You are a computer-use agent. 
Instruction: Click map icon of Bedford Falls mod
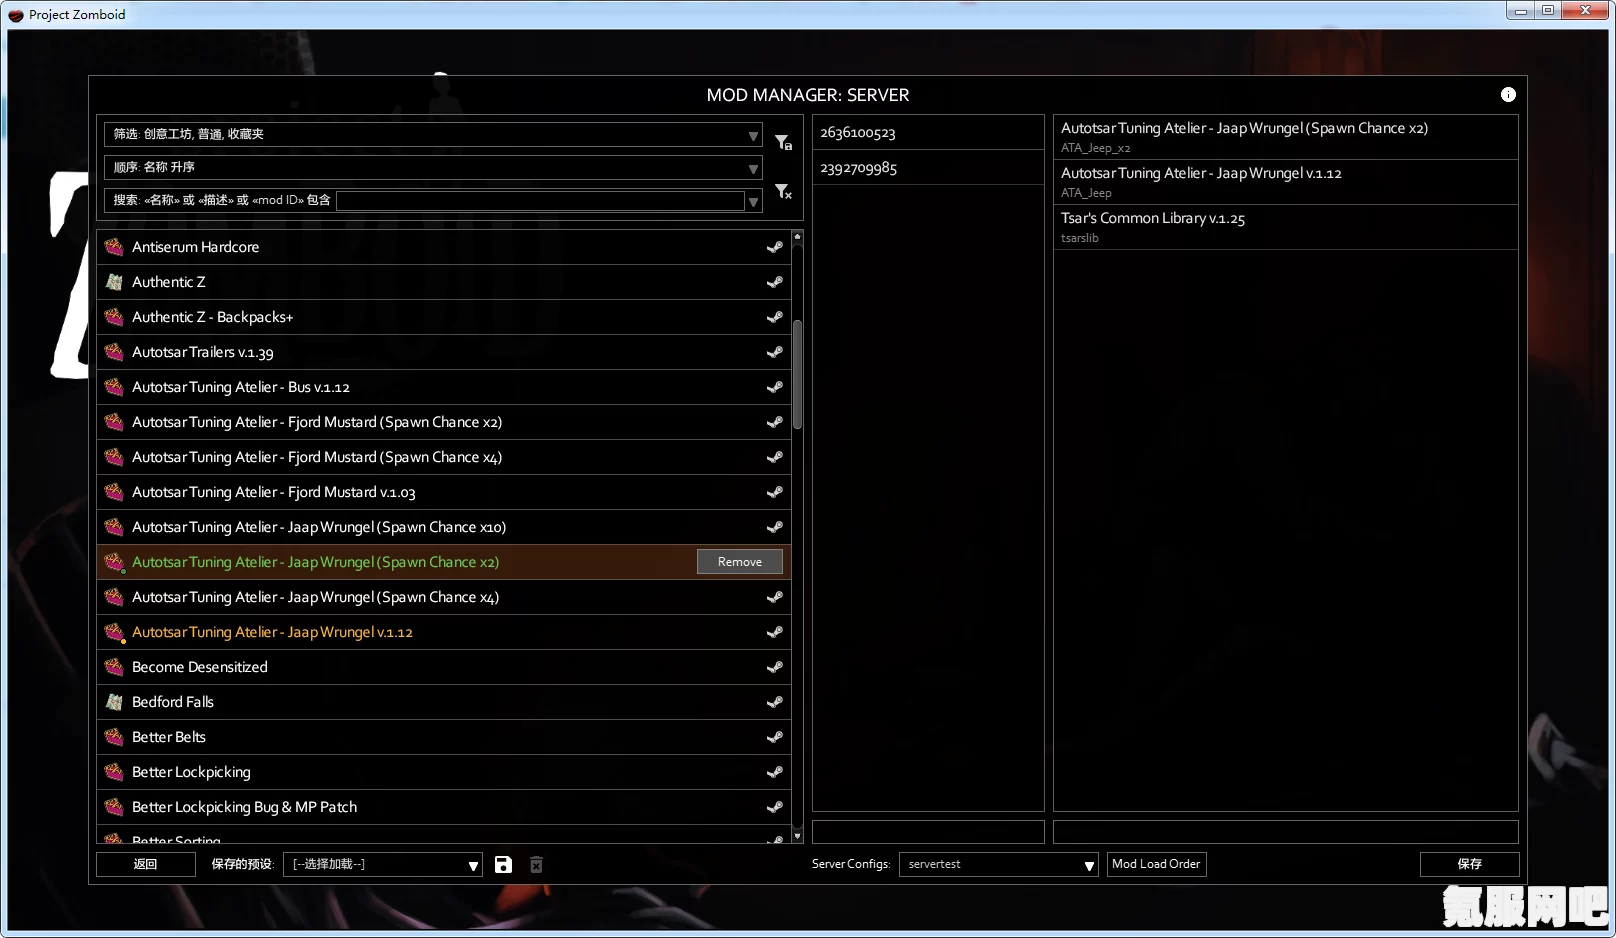[114, 702]
